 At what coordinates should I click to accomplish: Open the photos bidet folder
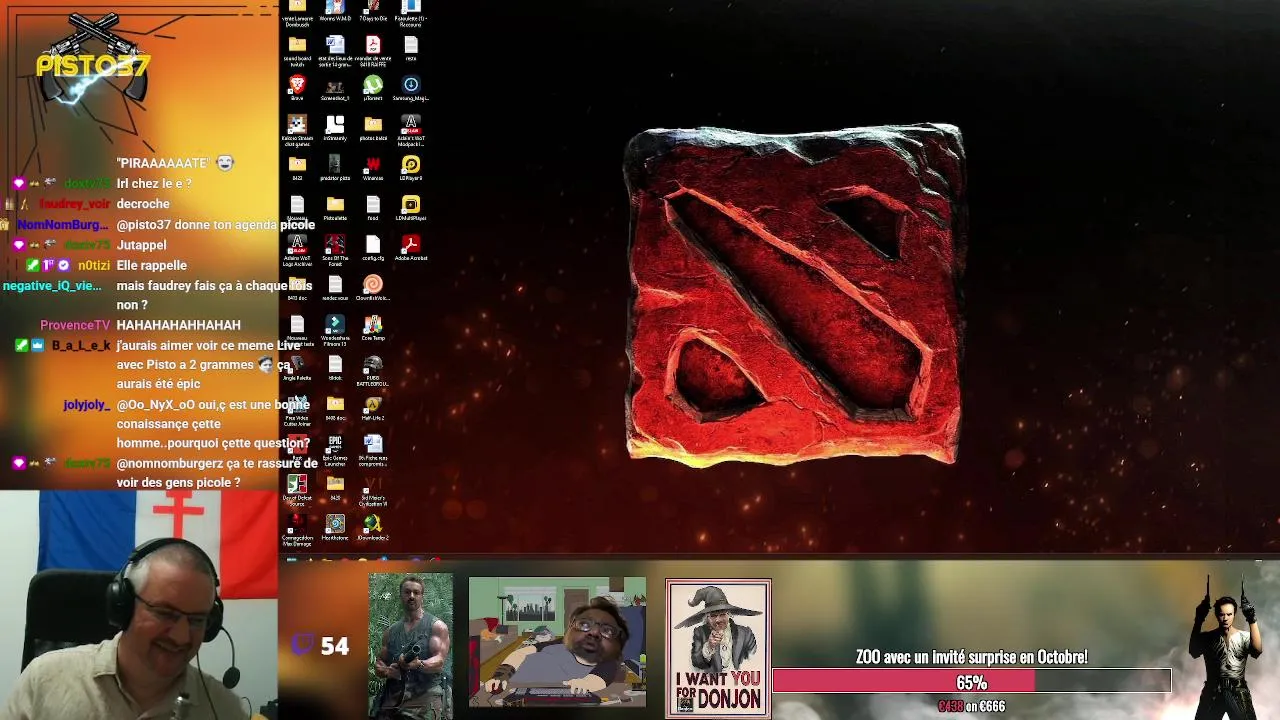373,129
